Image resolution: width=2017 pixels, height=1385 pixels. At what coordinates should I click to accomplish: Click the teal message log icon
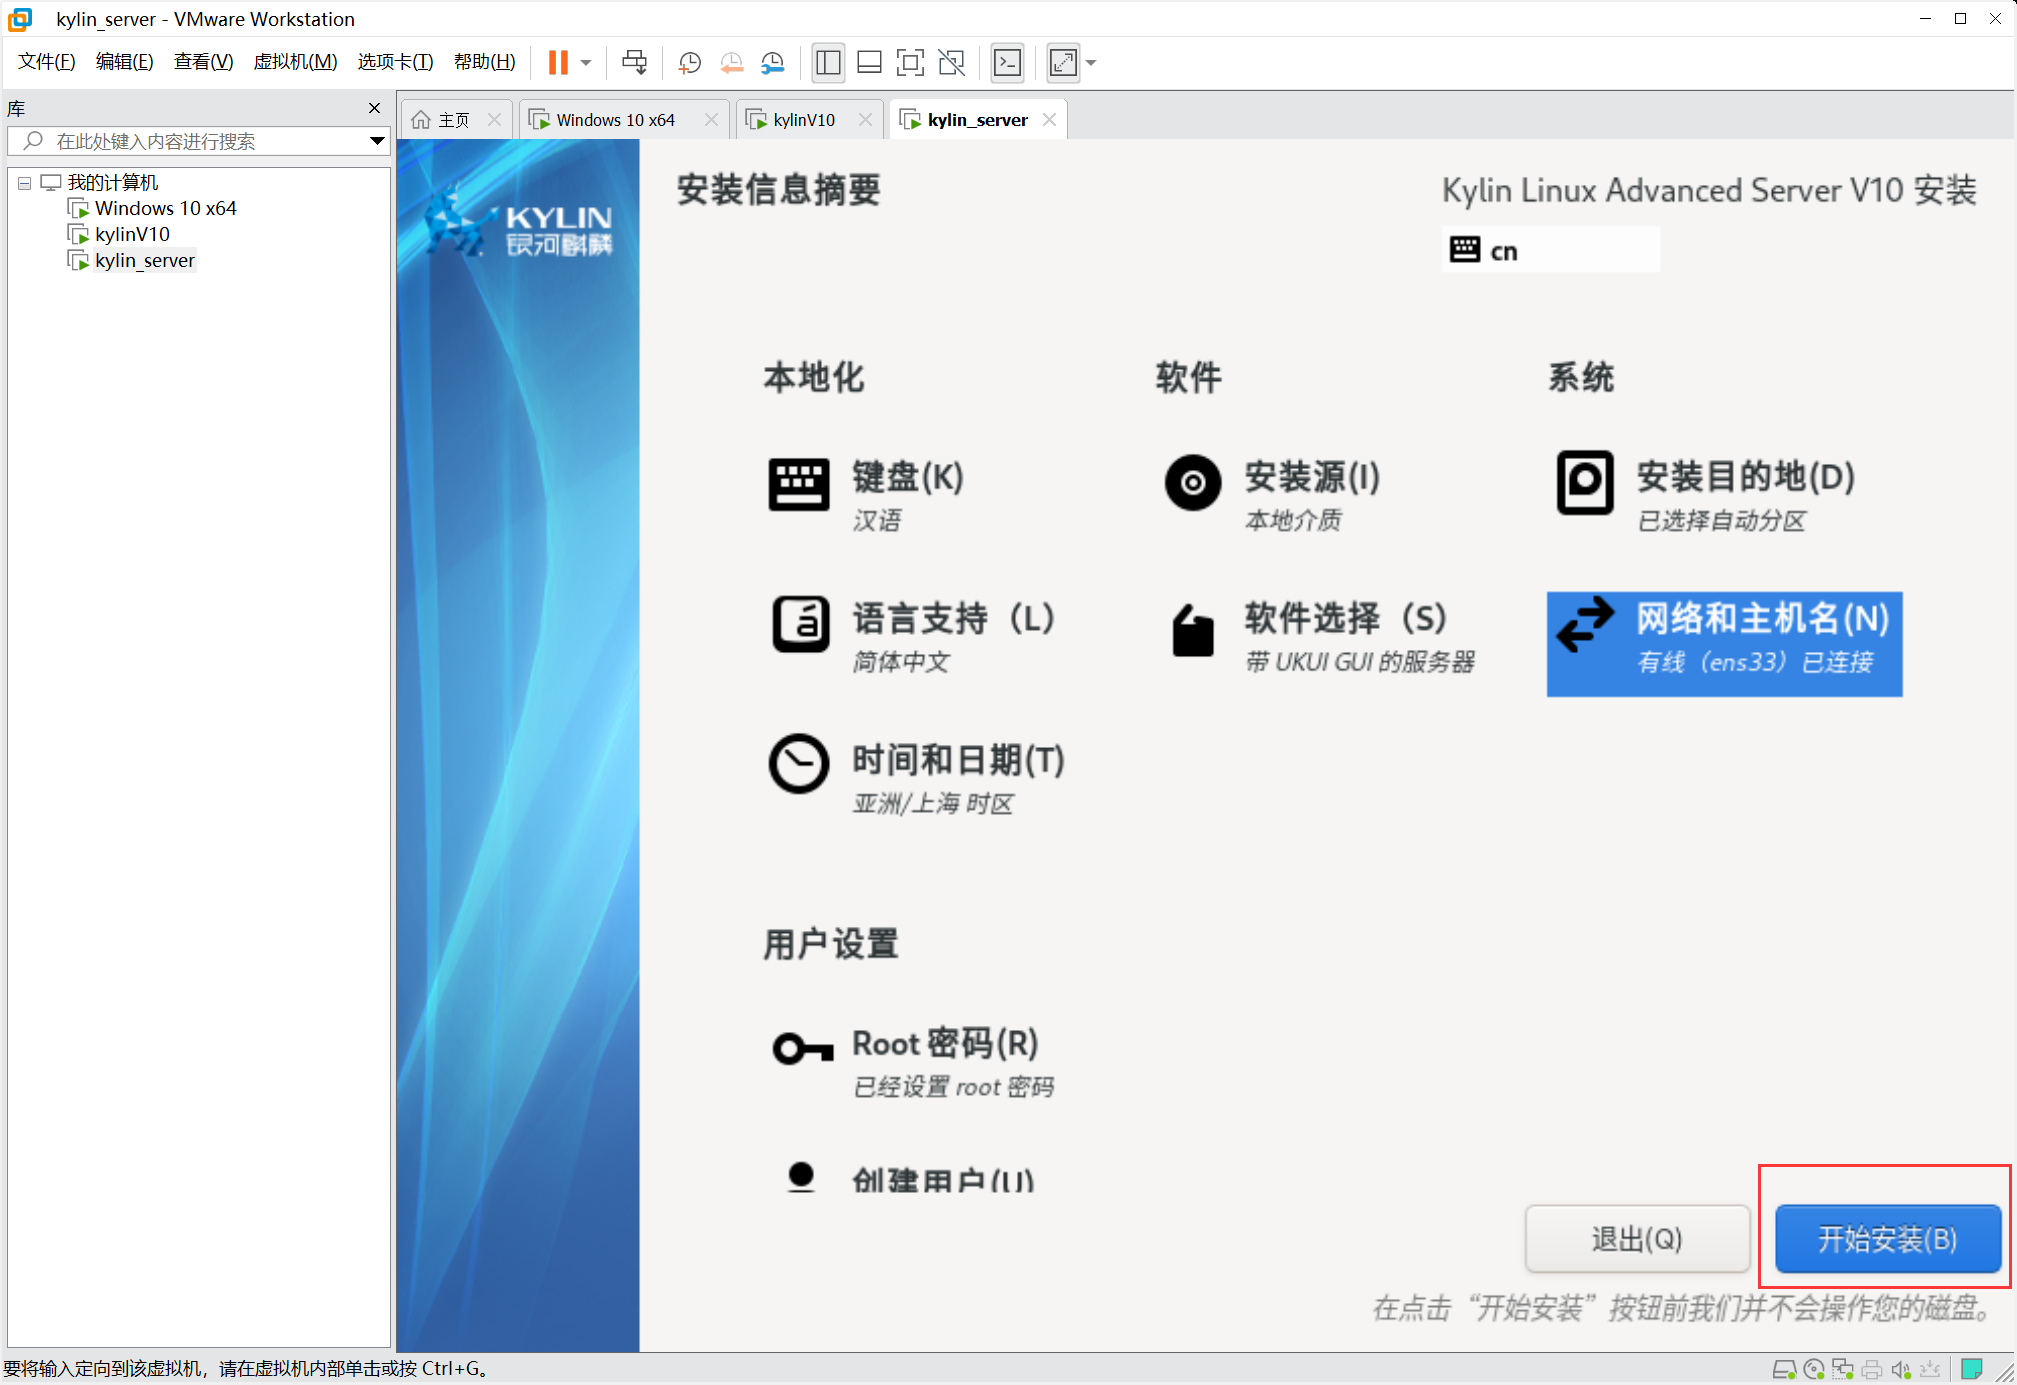(x=1972, y=1369)
